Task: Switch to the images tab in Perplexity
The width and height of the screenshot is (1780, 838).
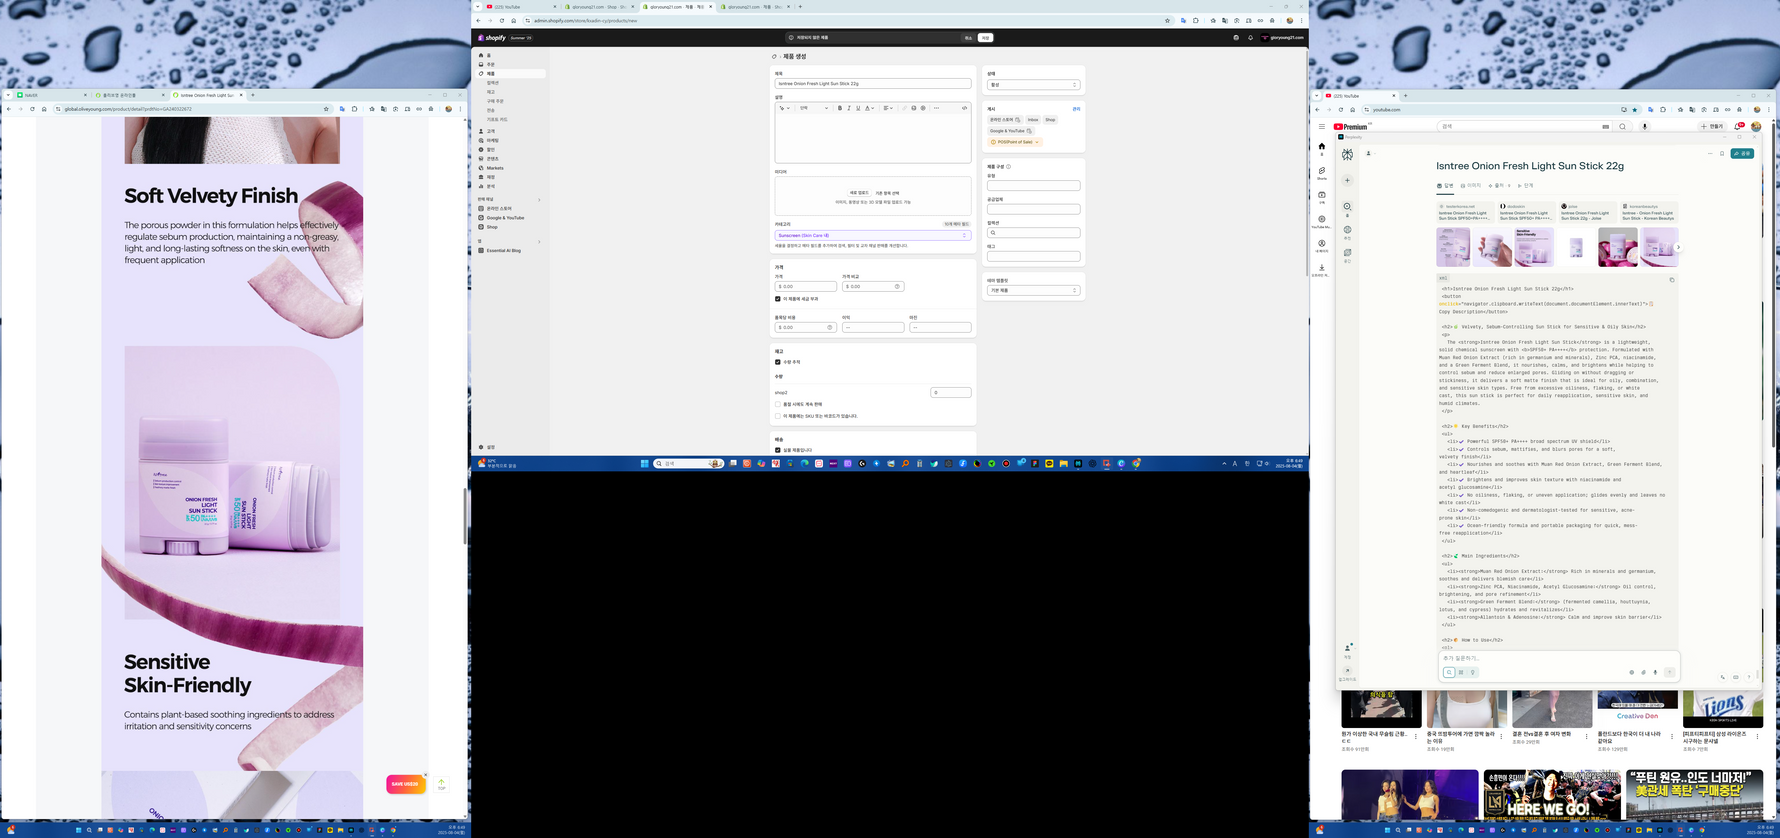Action: (x=1470, y=186)
